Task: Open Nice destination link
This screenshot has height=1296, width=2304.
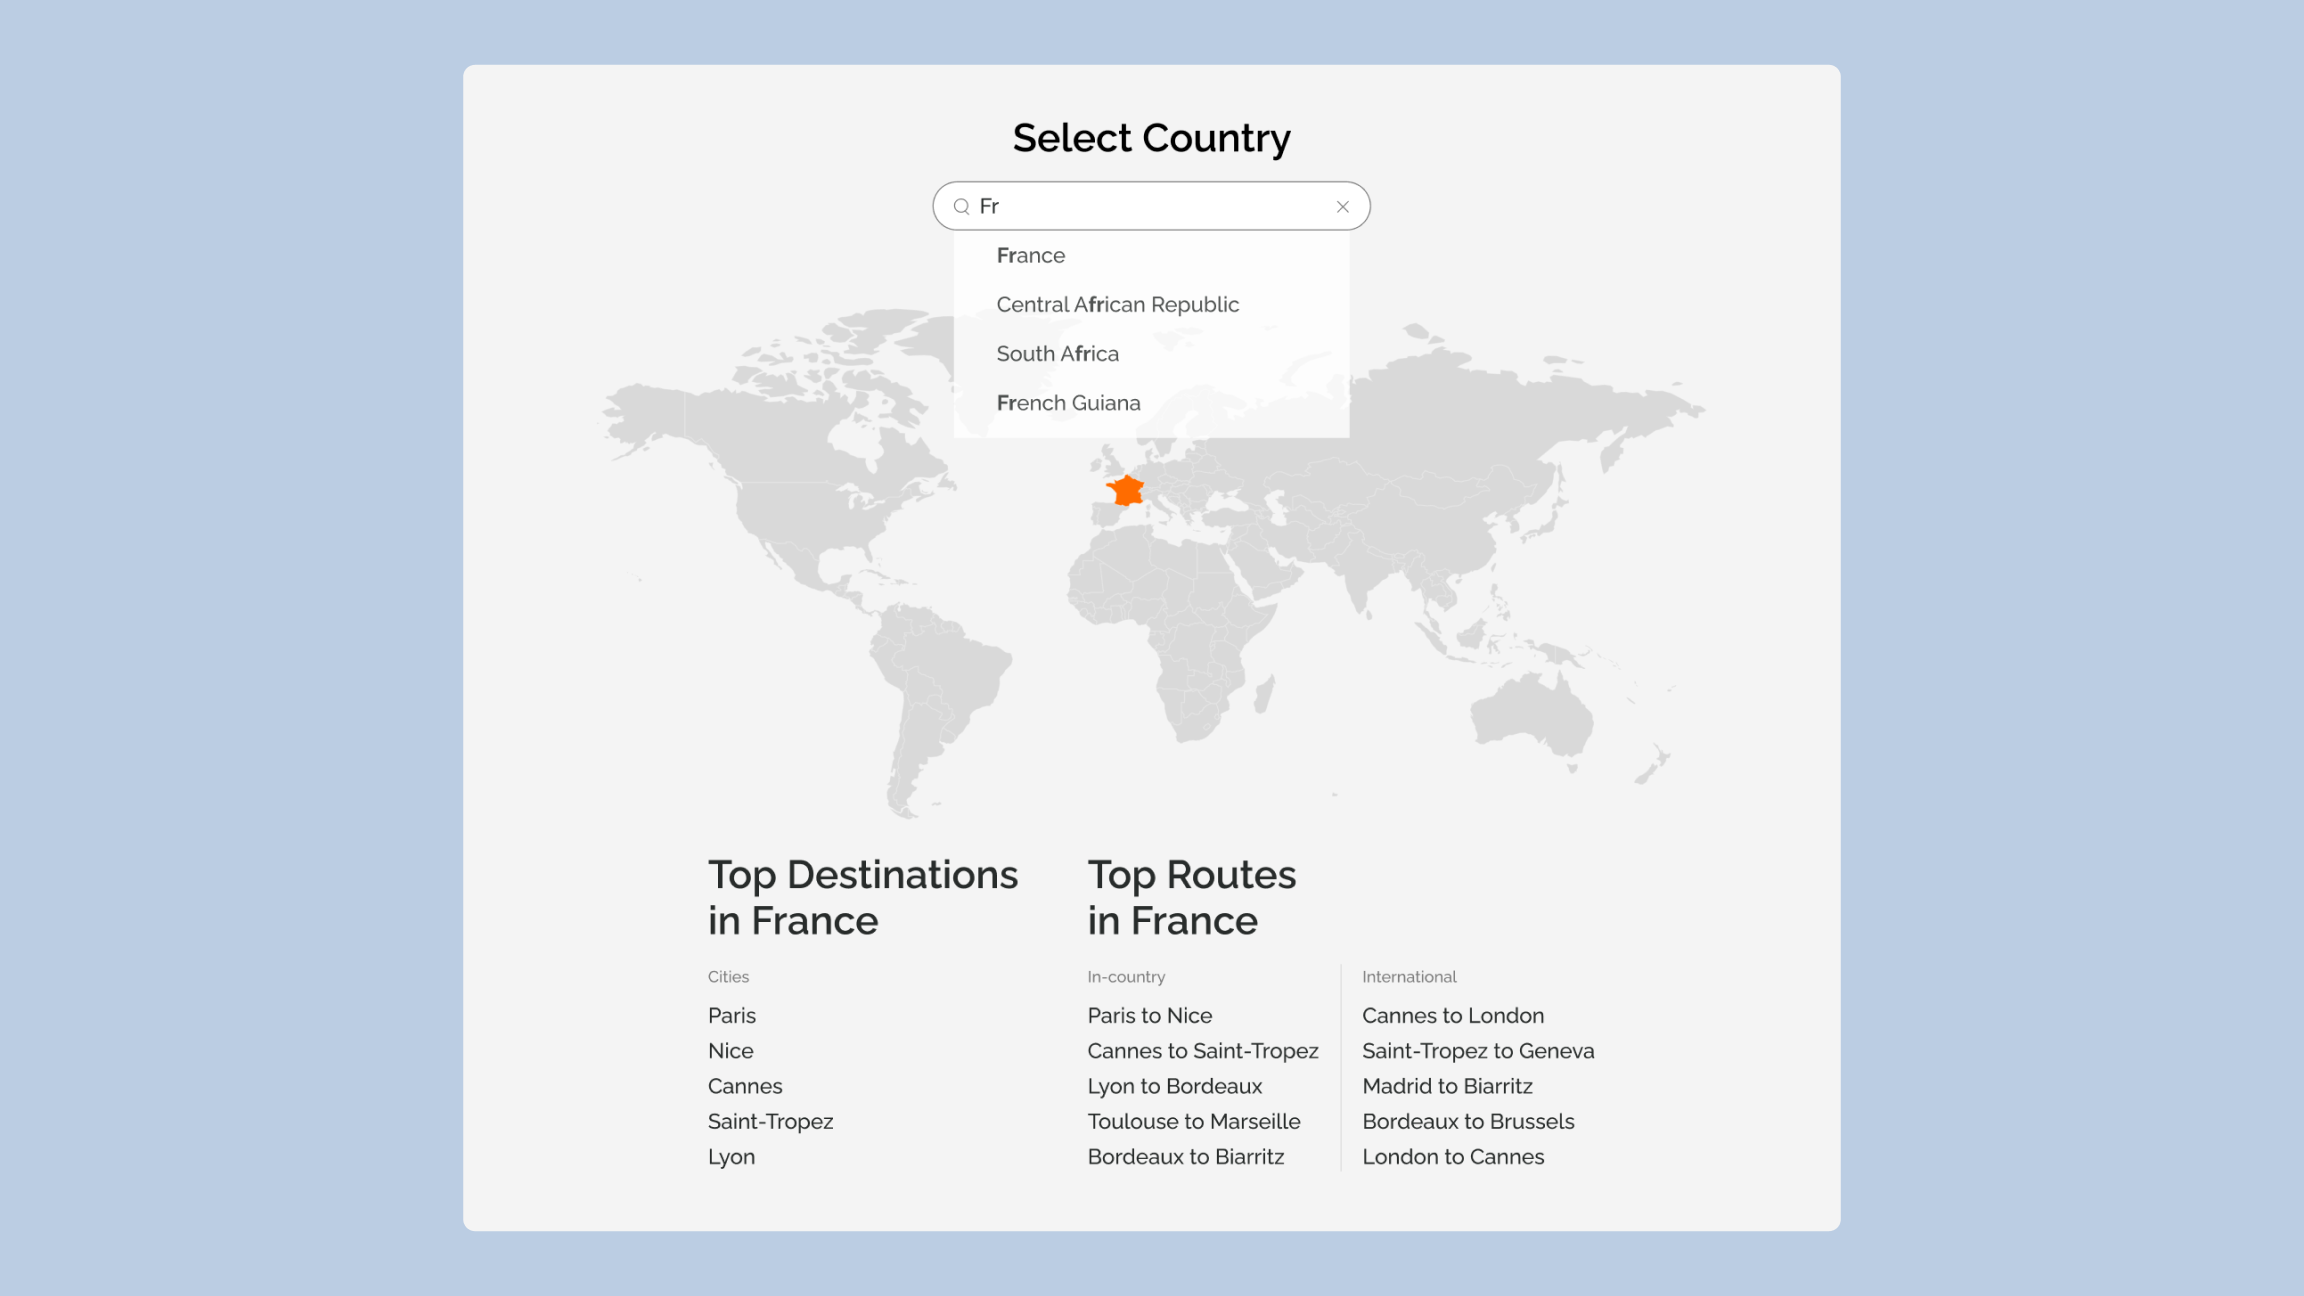Action: click(730, 1051)
